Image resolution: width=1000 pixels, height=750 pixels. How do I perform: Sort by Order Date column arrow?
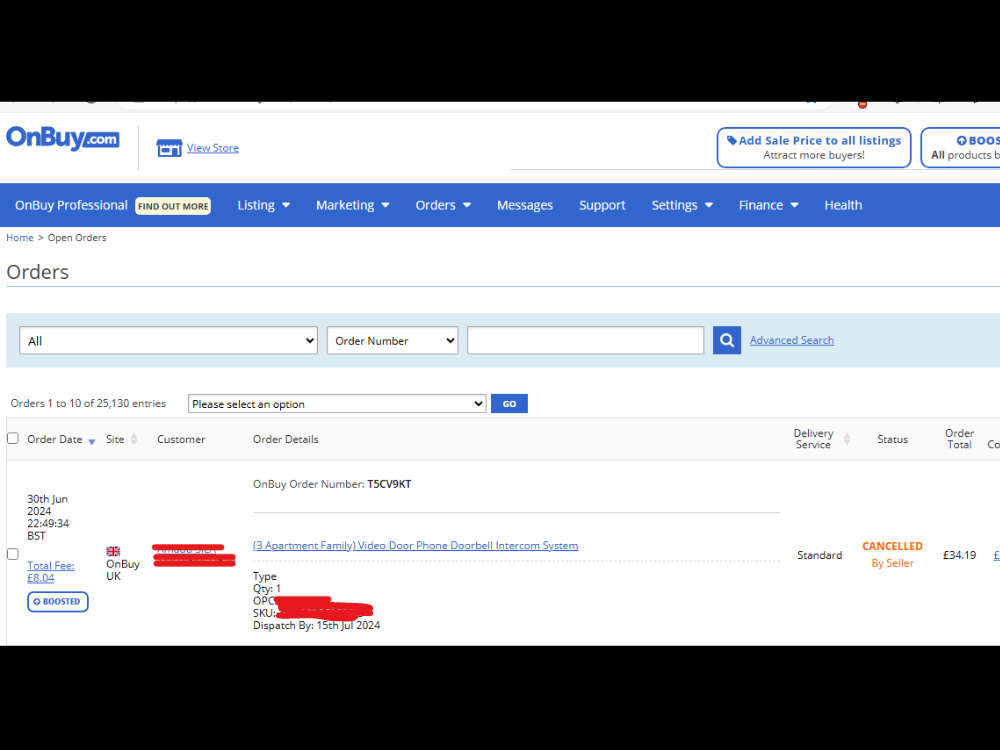tap(92, 441)
